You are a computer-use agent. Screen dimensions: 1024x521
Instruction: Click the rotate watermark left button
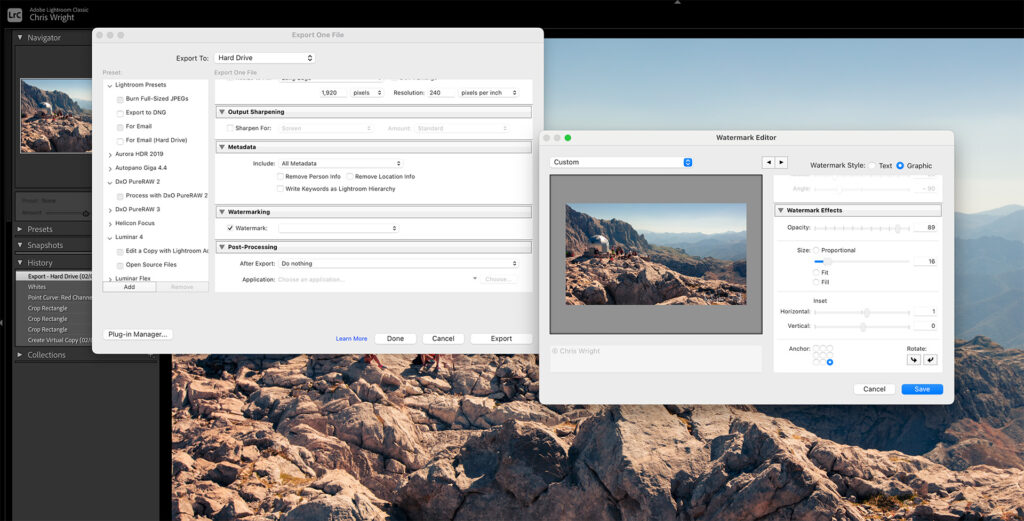tap(913, 359)
